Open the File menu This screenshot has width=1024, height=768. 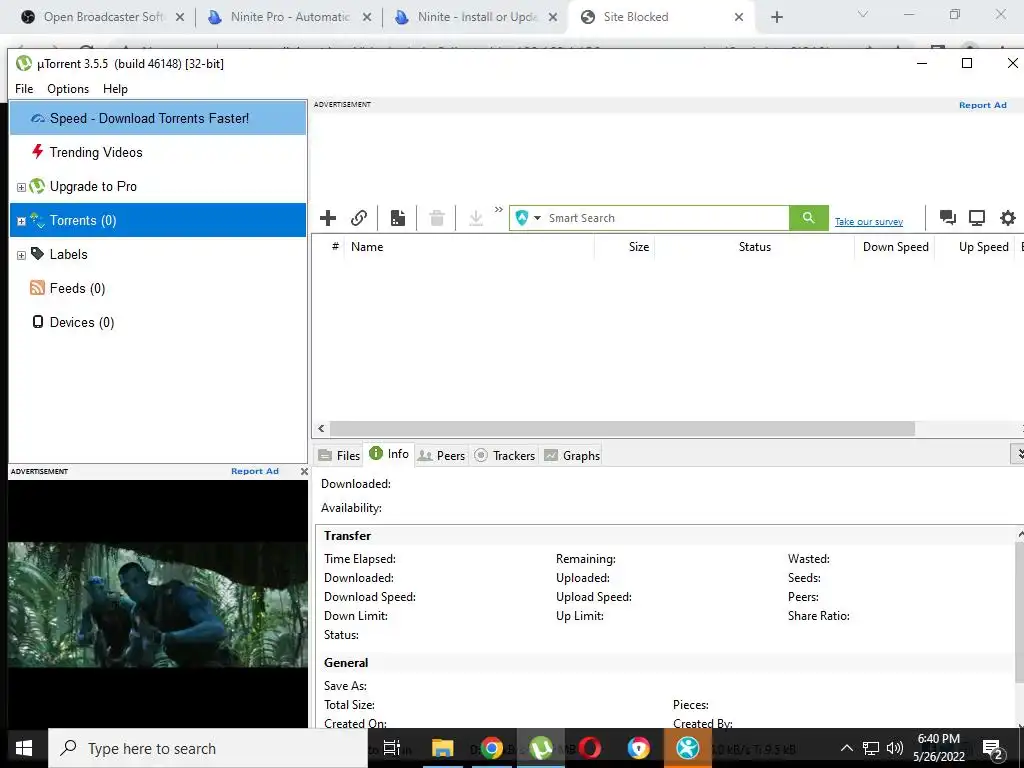24,89
